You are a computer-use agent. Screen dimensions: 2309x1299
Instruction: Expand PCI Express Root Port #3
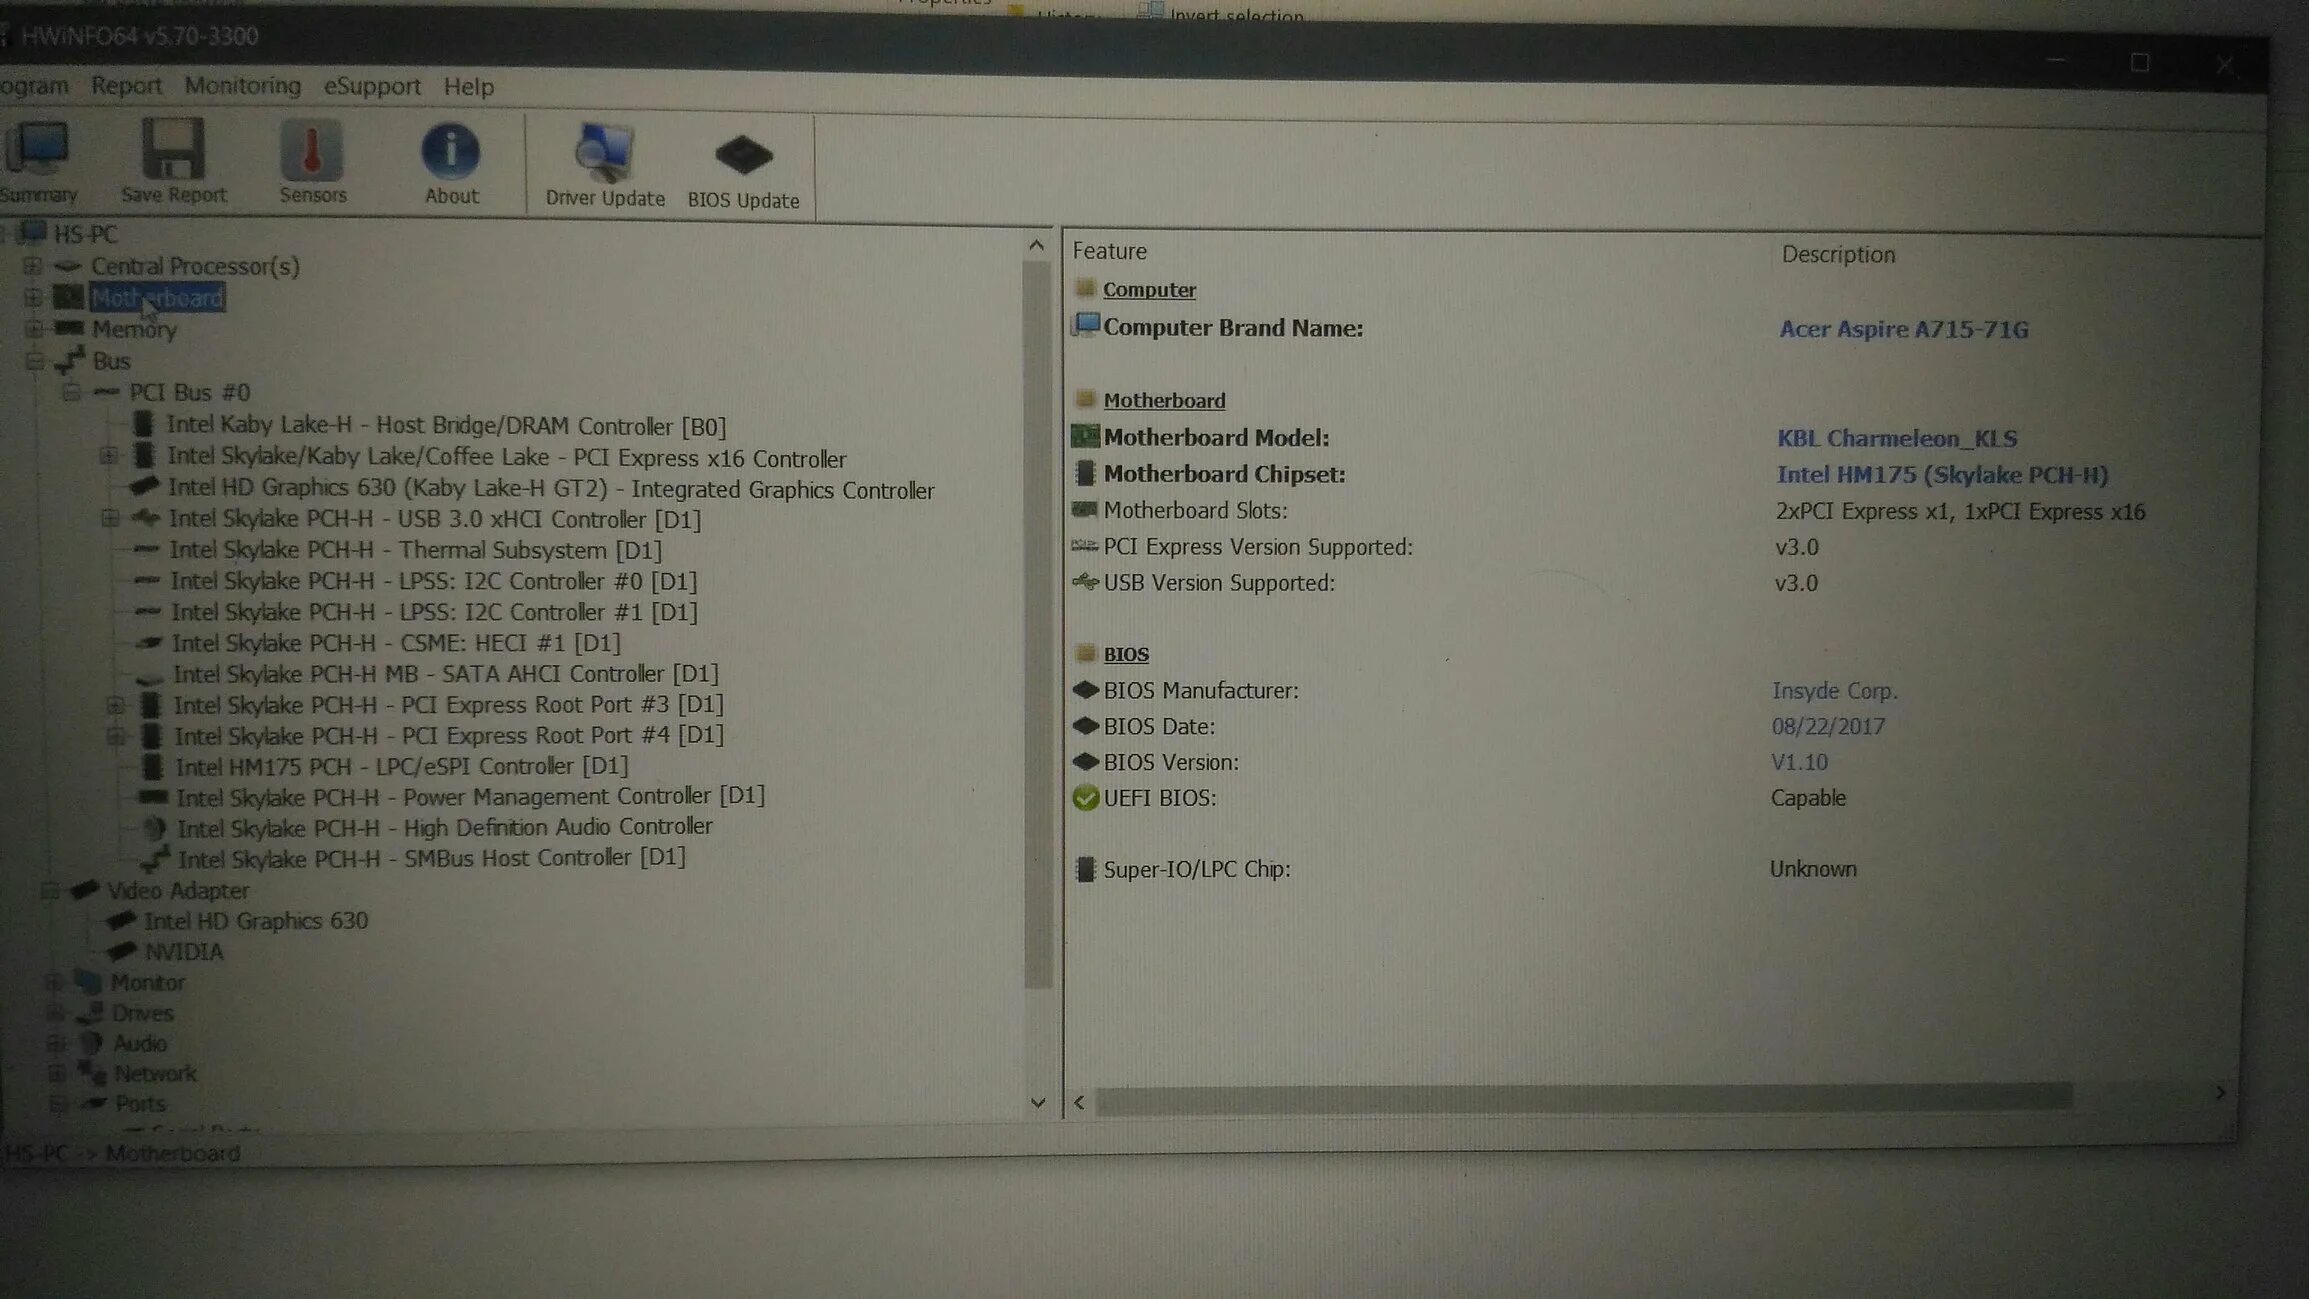(x=115, y=705)
